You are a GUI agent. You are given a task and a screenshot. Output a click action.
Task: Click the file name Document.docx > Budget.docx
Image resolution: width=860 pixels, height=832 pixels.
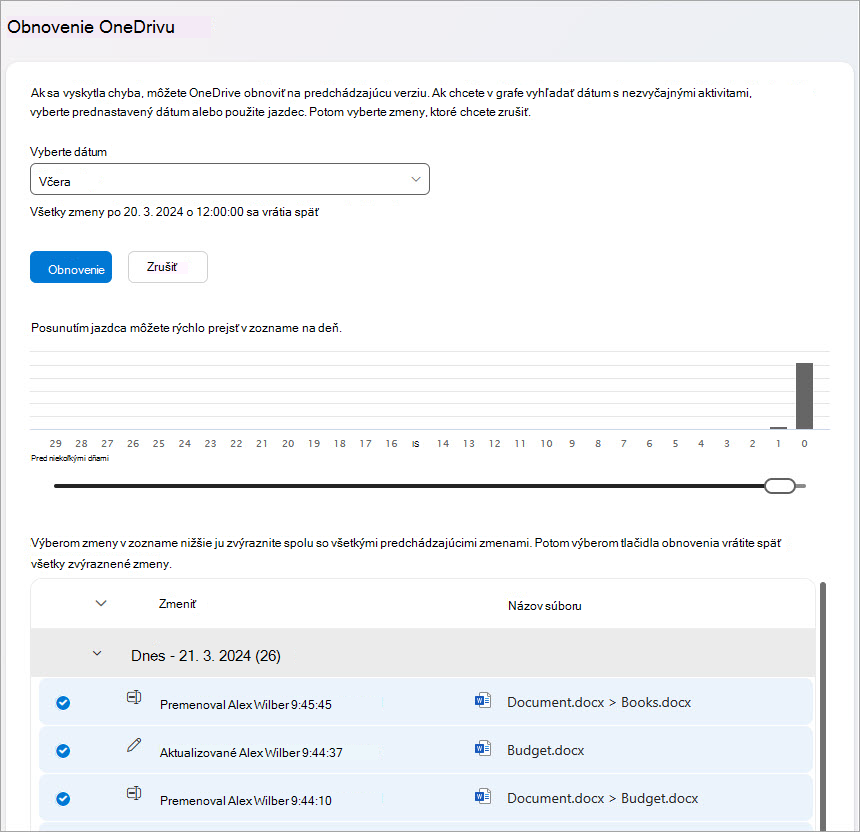click(602, 799)
